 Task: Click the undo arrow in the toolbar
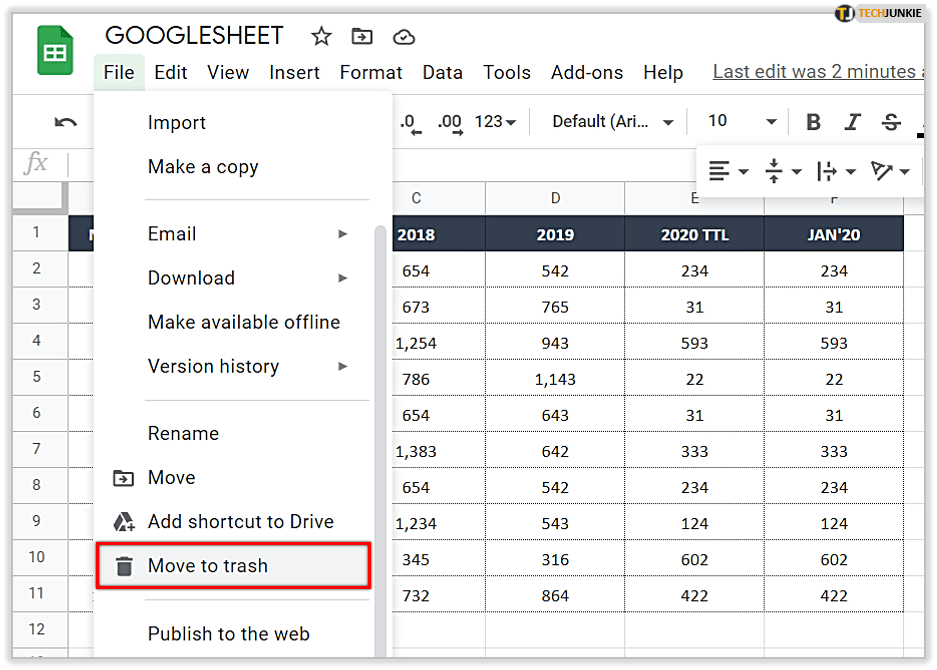coord(66,122)
